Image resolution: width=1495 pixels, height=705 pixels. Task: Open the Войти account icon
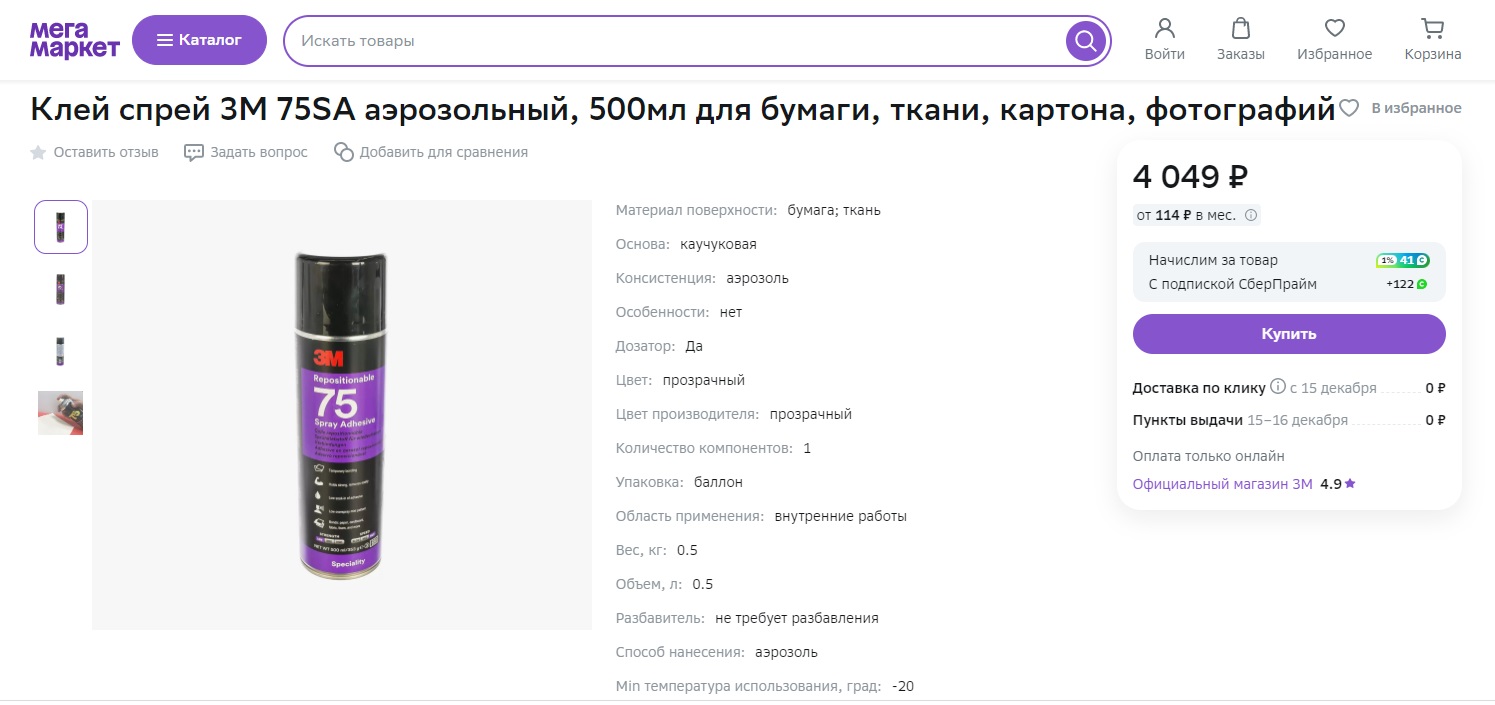[x=1165, y=40]
